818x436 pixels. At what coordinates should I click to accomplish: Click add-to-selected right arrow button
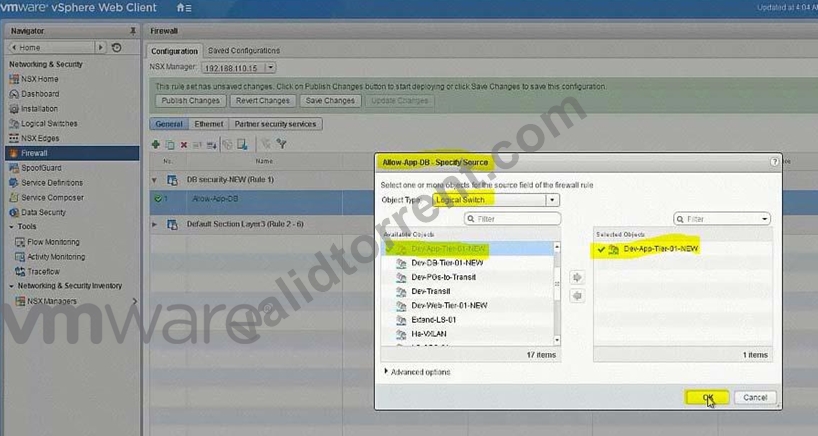coord(576,277)
